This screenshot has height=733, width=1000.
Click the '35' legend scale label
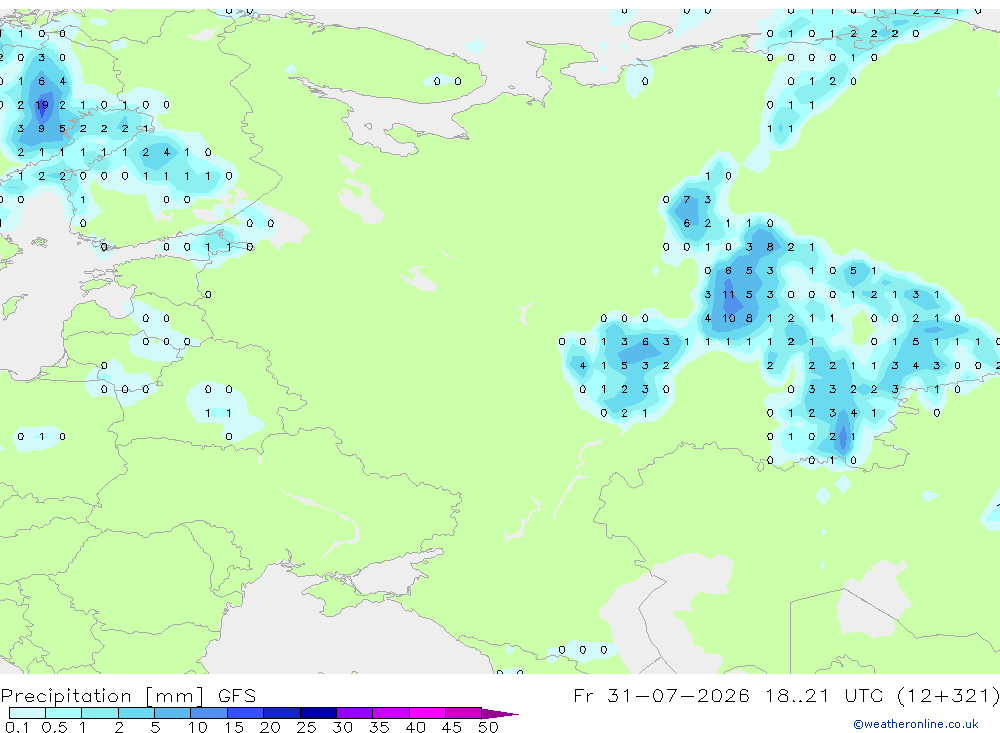[x=379, y=727]
